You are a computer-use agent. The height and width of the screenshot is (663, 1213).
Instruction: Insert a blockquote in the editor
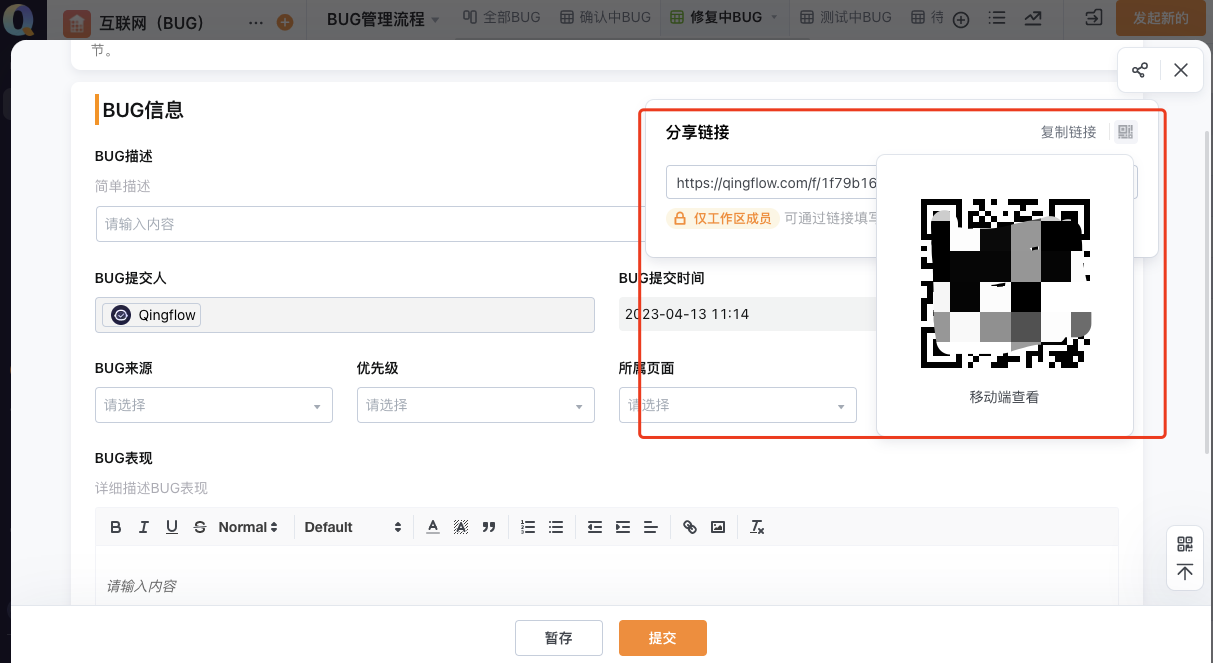pyautogui.click(x=489, y=527)
